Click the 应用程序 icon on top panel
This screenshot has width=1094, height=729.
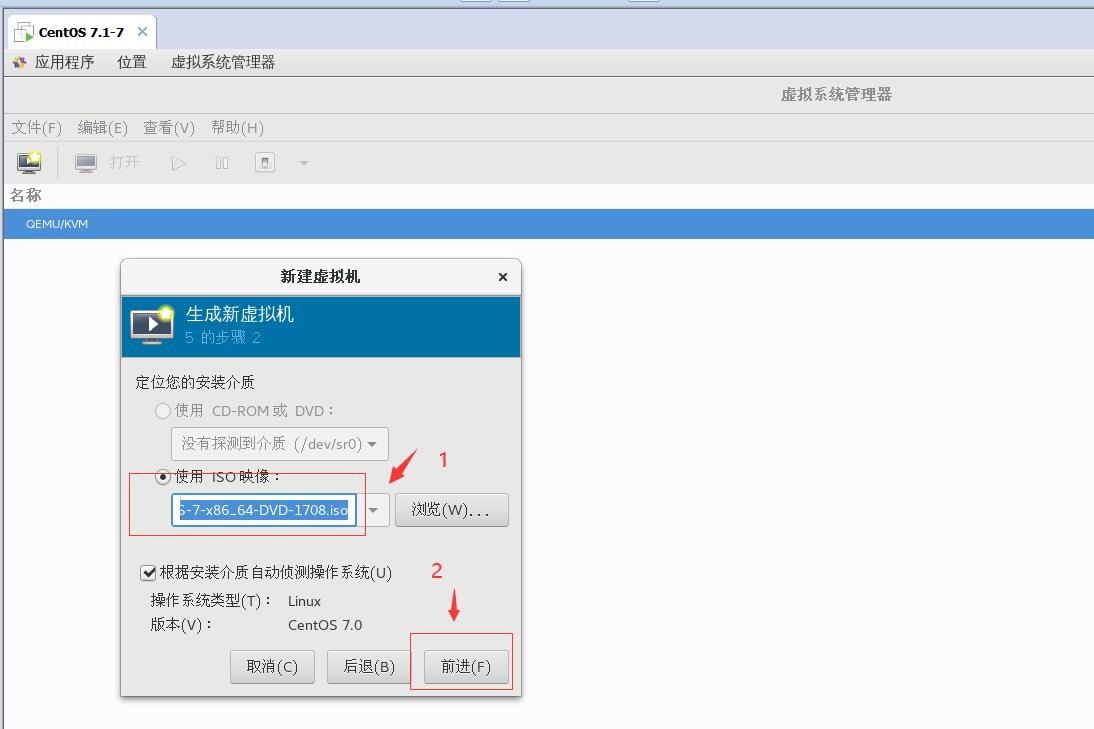click(x=20, y=62)
